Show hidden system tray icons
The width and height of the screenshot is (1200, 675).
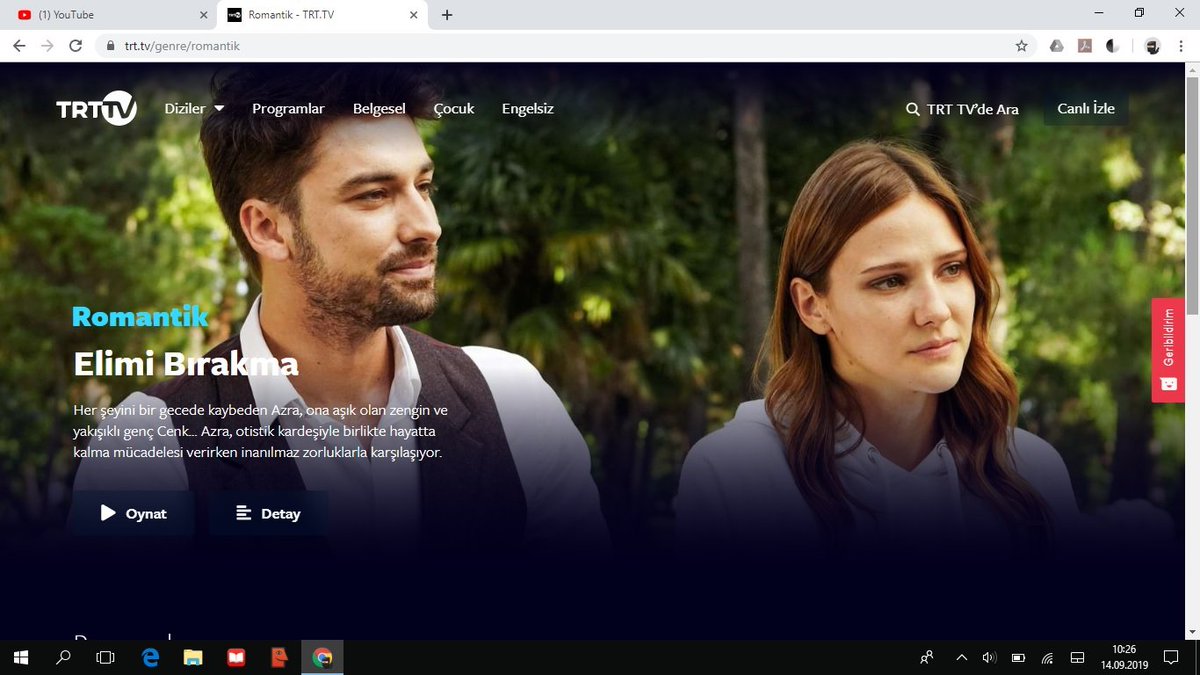coord(962,657)
